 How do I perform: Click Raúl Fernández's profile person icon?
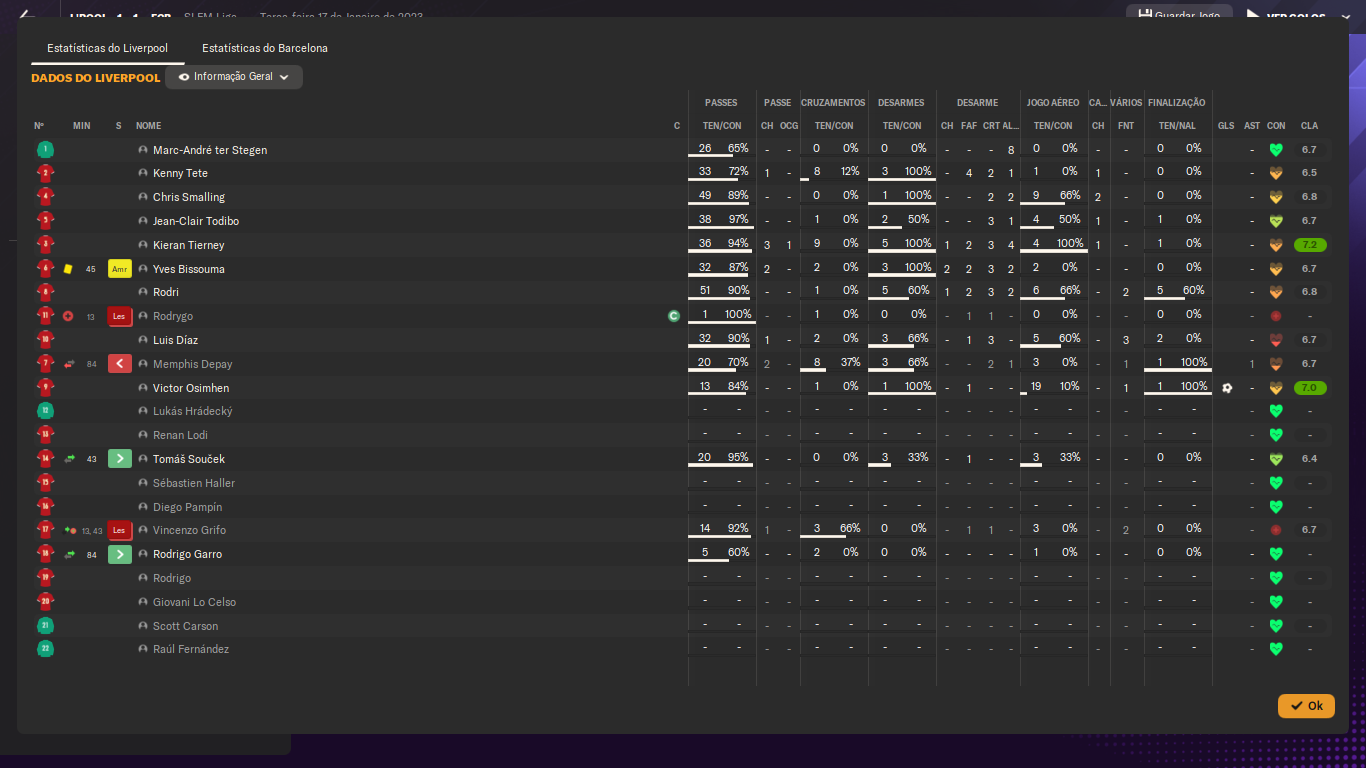click(143, 650)
